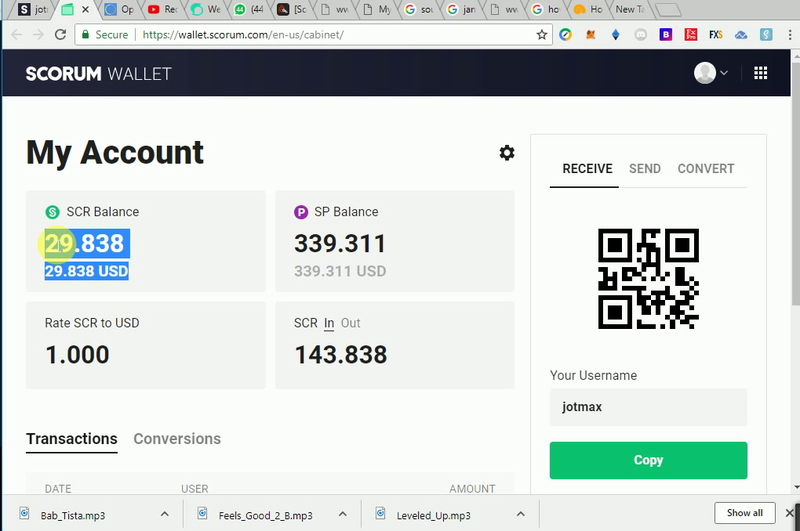Expand Leveled_Up.mp3 download options

(520, 514)
